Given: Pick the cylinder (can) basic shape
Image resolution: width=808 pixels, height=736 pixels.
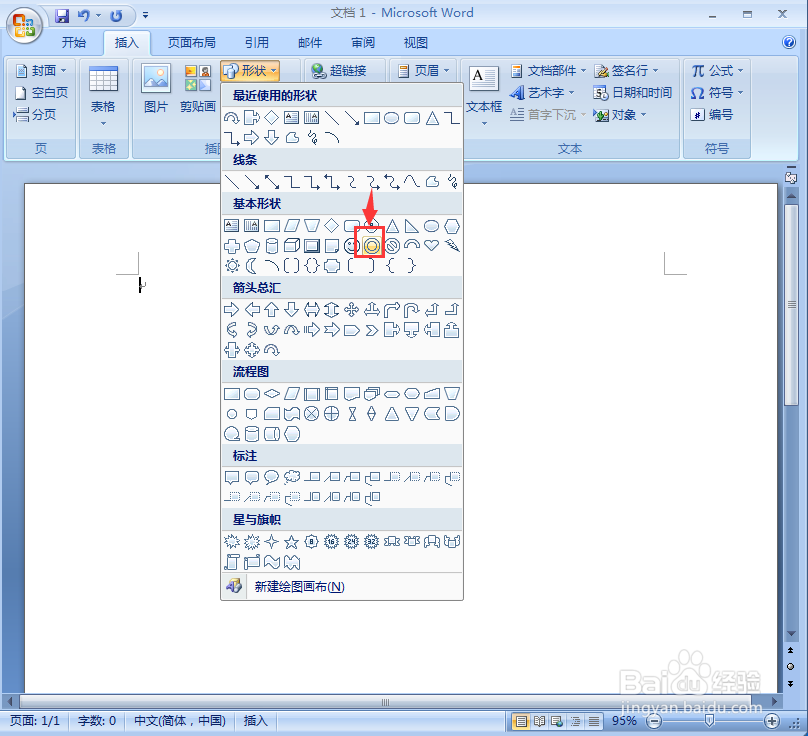Looking at the screenshot, I should pyautogui.click(x=272, y=246).
